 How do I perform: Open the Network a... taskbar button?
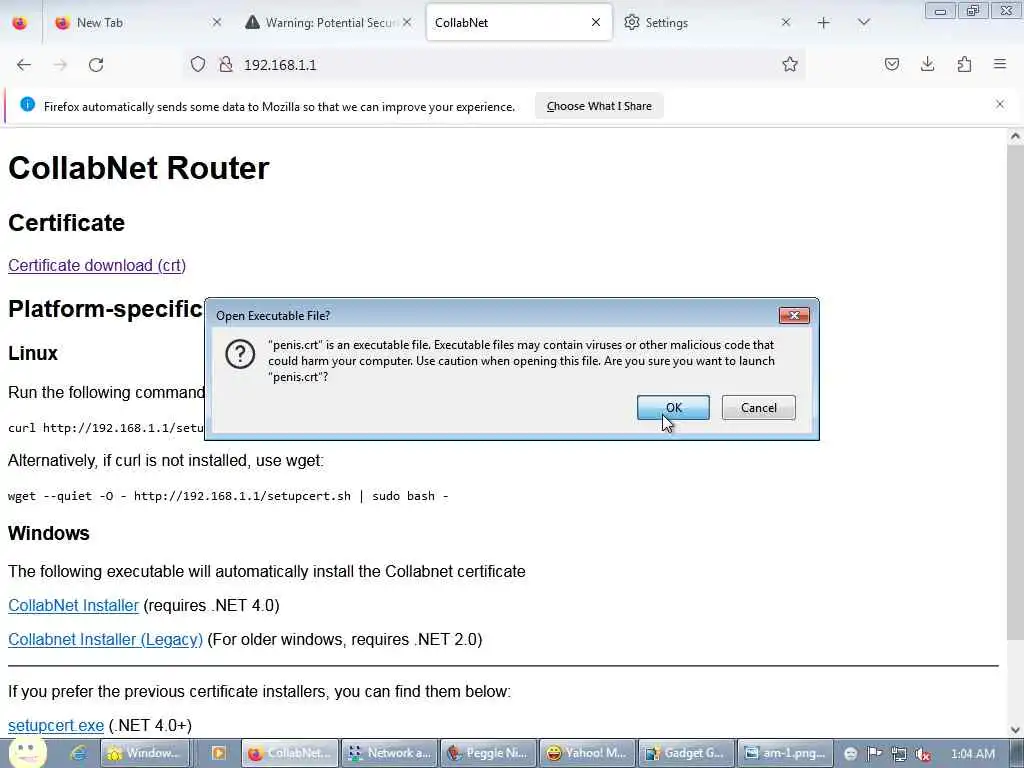(x=389, y=753)
